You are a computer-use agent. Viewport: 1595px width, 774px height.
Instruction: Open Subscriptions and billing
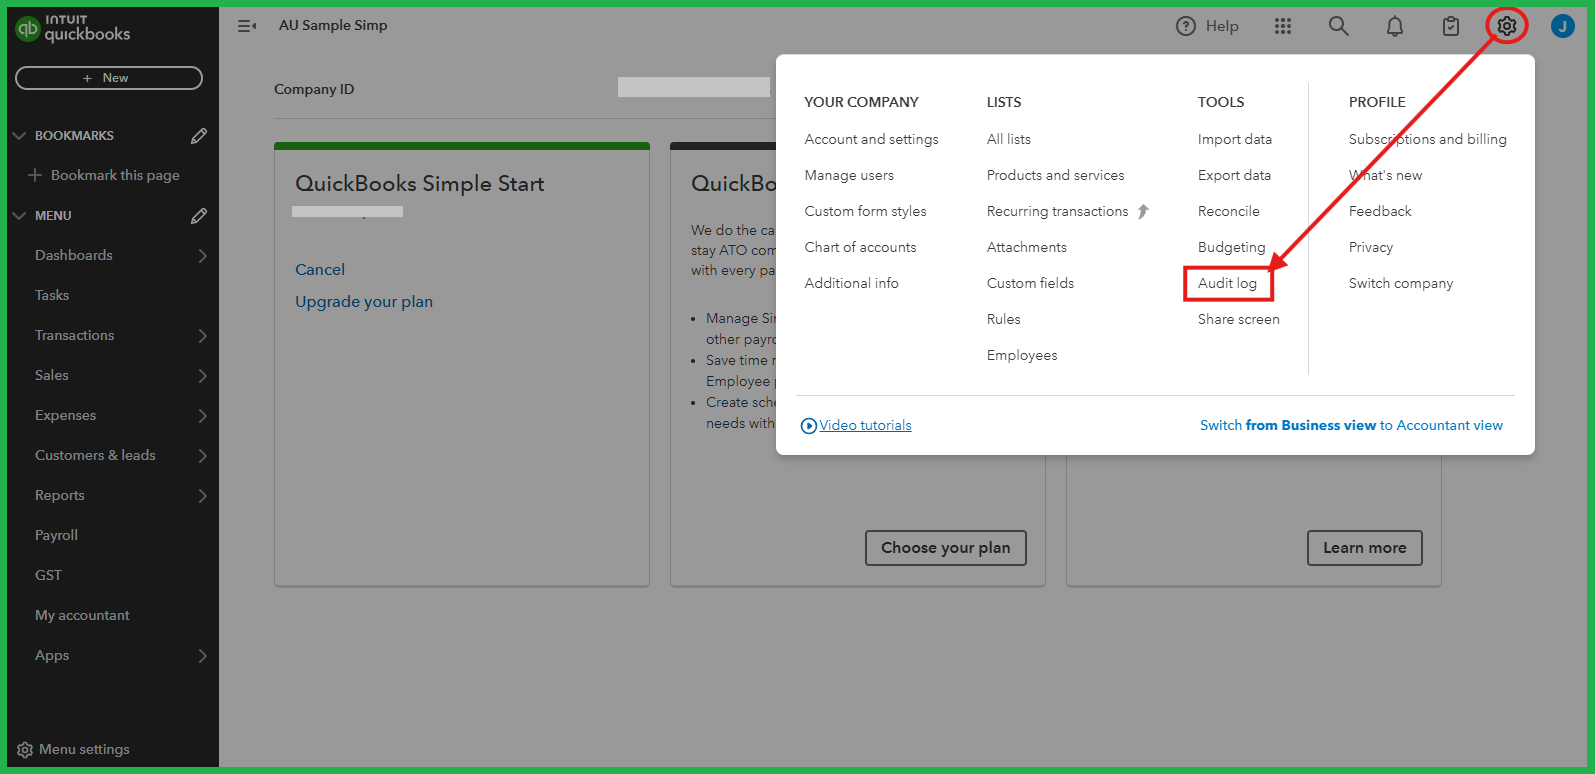pos(1428,139)
